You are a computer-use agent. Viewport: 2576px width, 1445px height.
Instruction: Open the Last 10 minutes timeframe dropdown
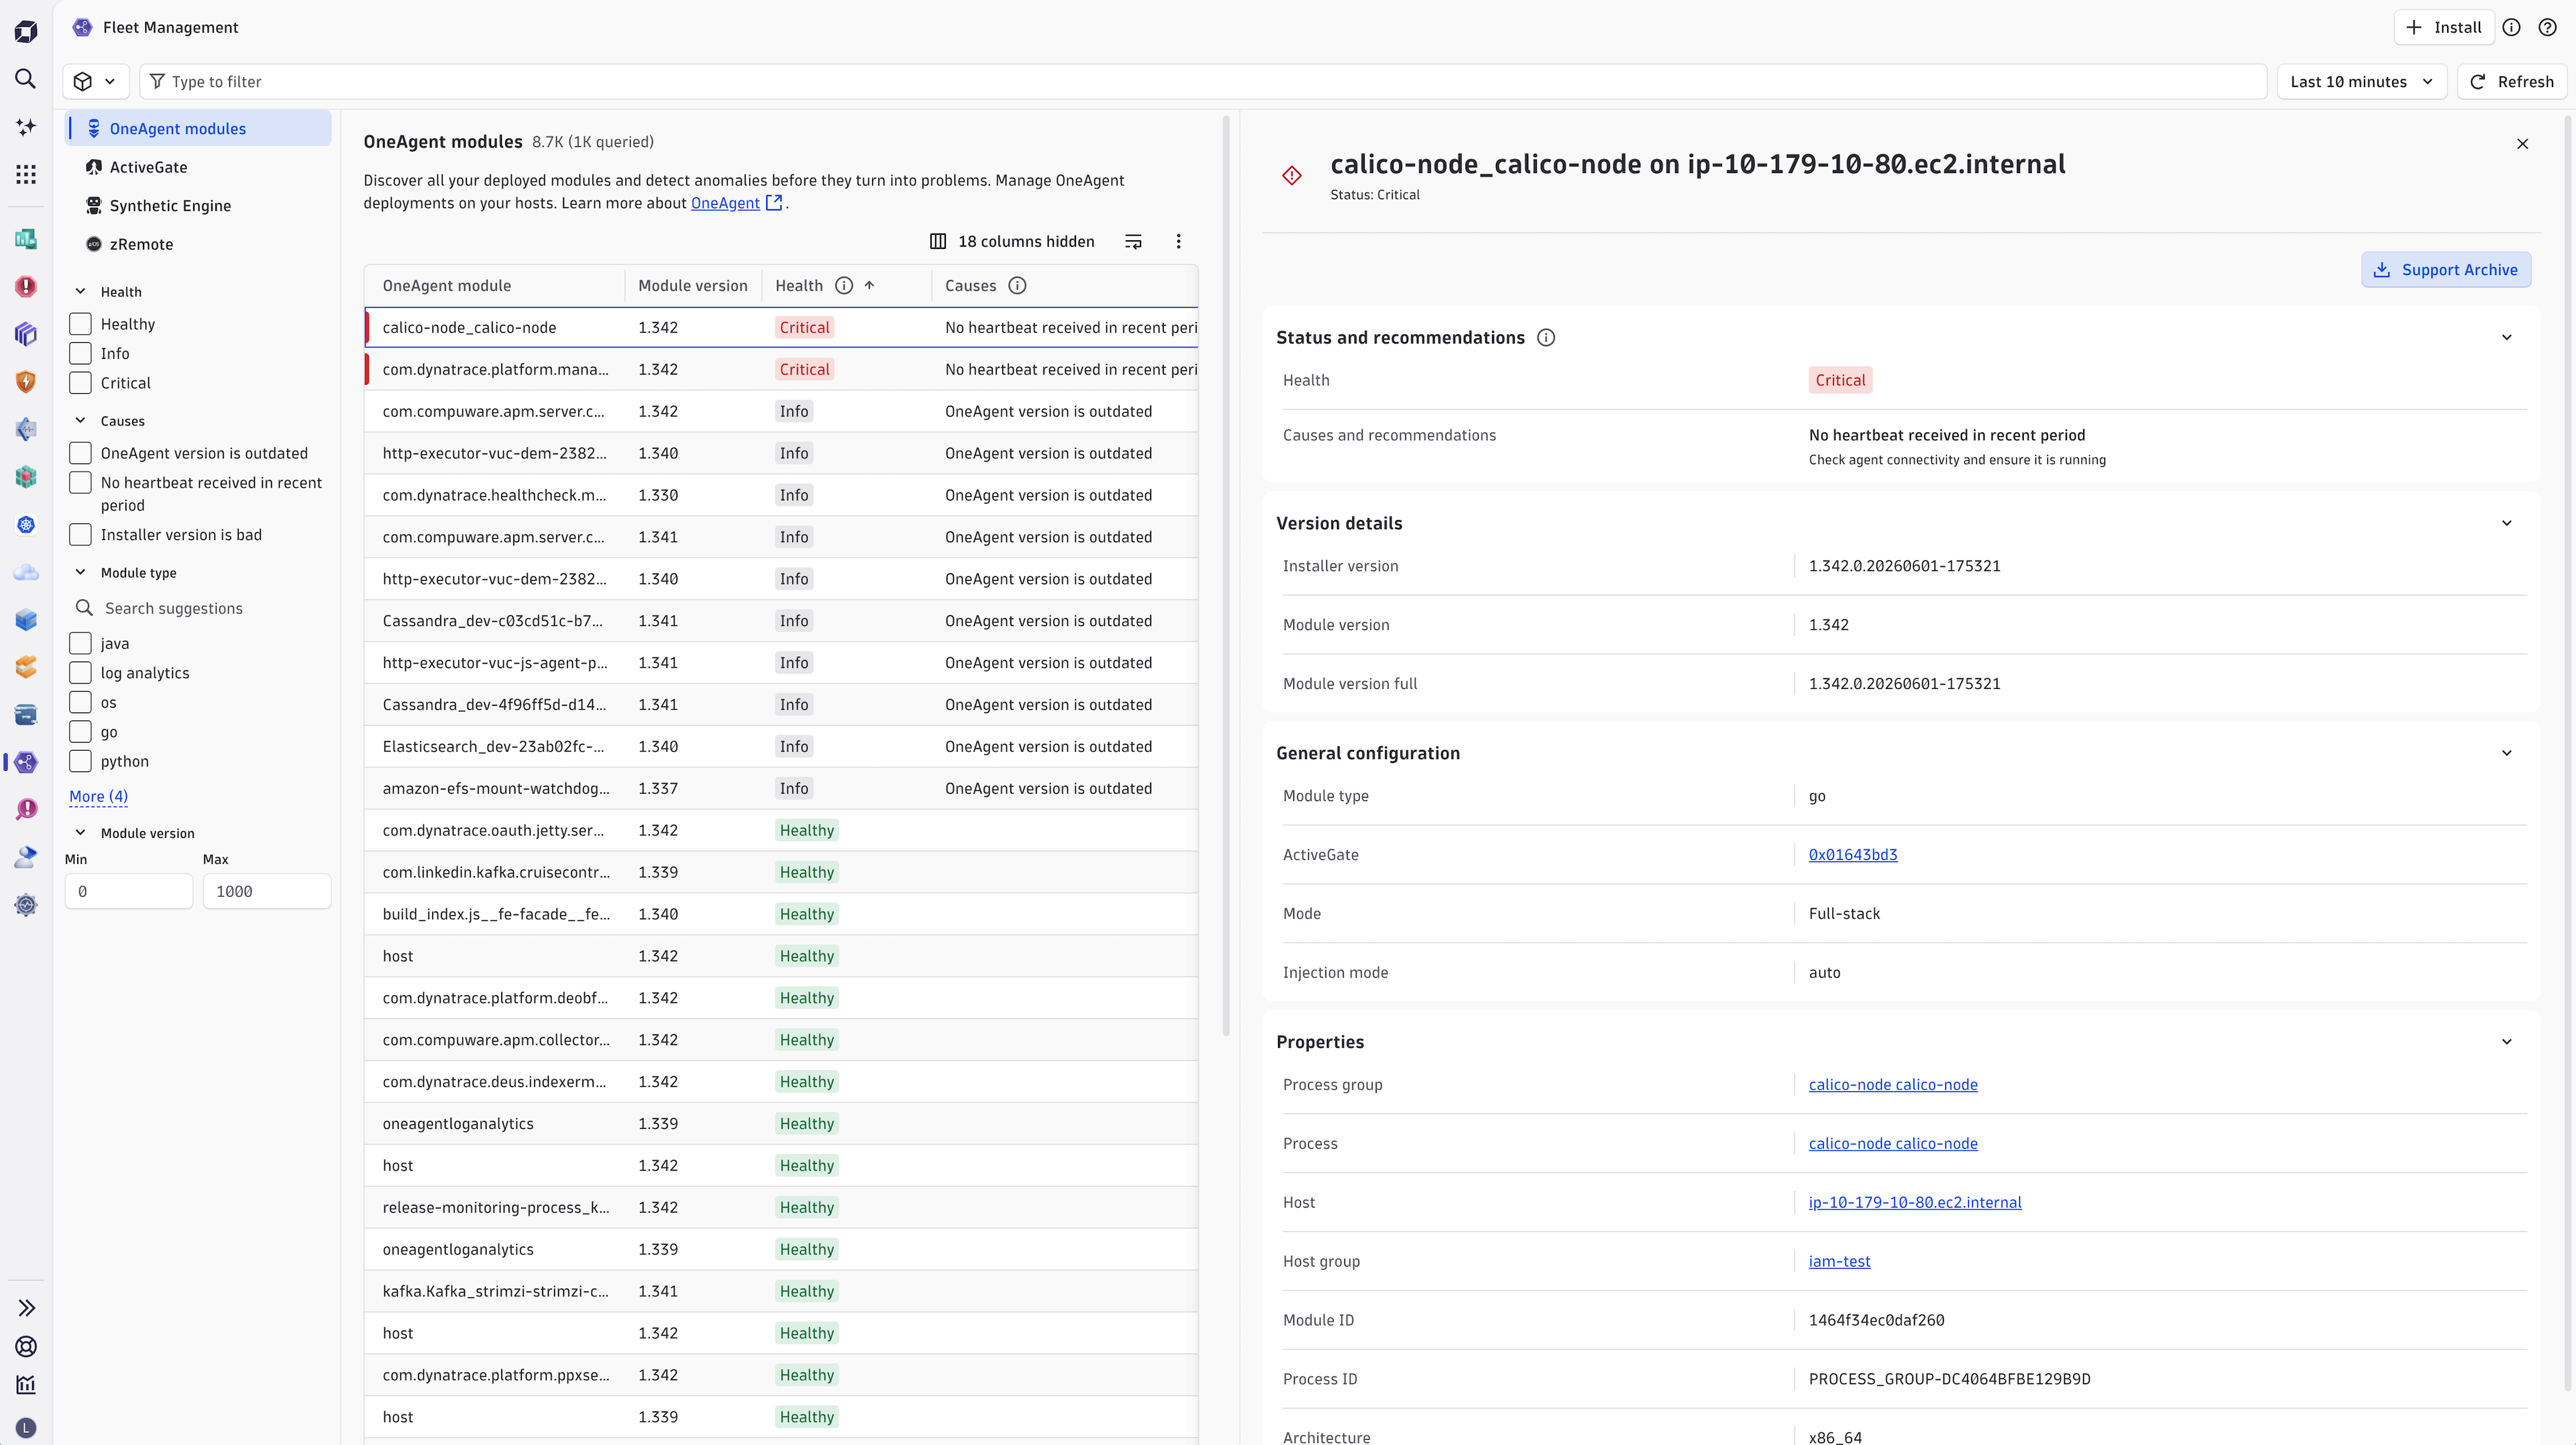(x=2361, y=82)
